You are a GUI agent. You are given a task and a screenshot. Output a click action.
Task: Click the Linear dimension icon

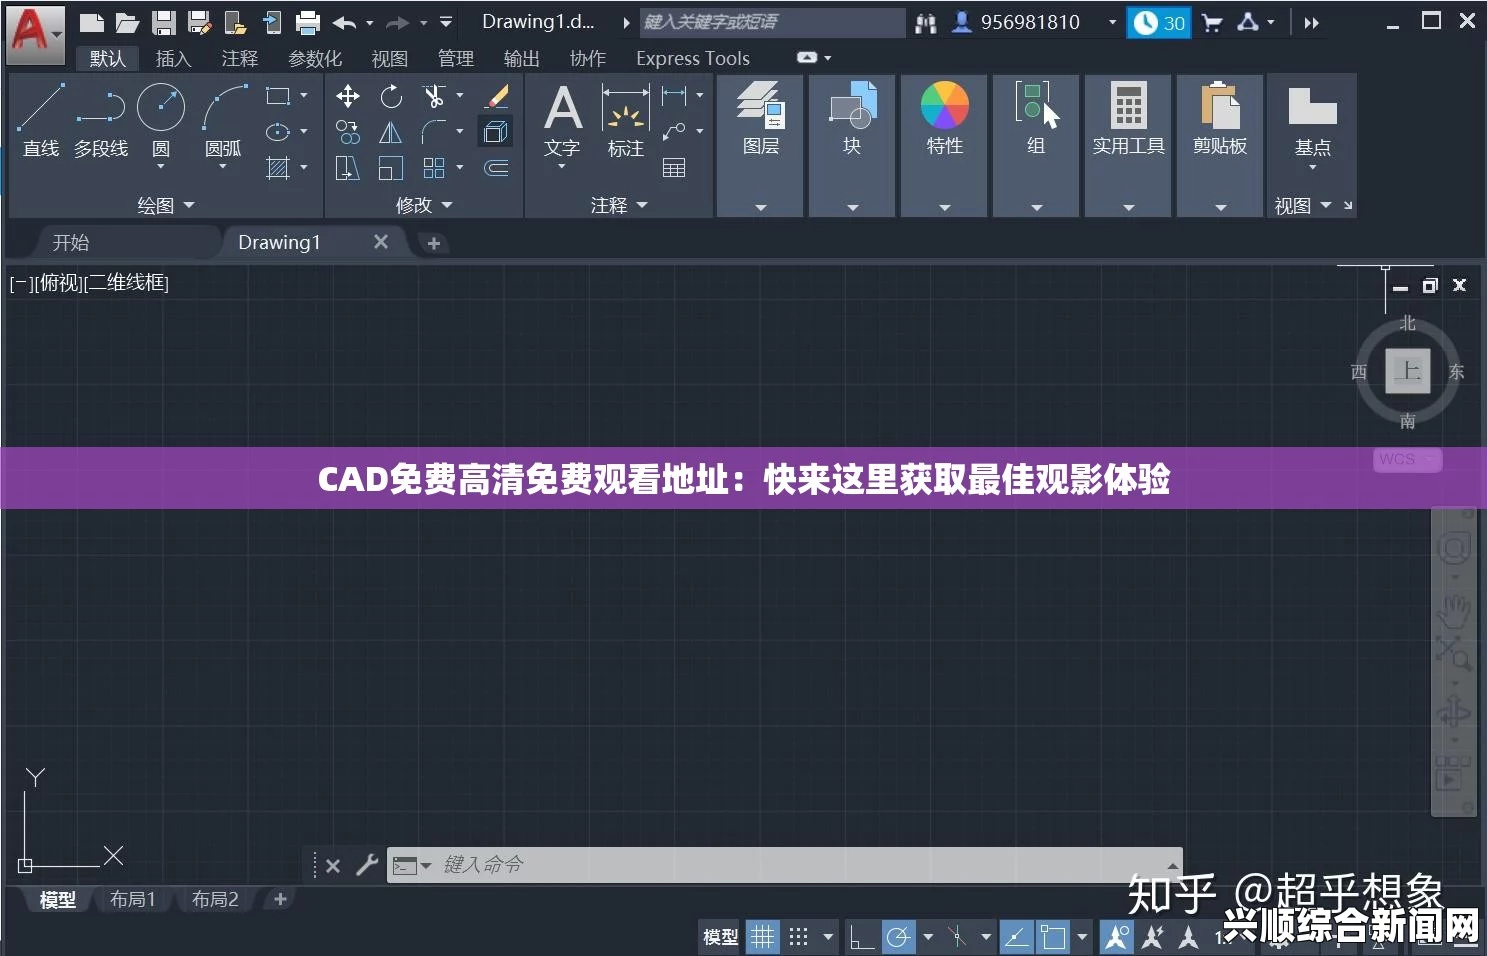click(675, 96)
